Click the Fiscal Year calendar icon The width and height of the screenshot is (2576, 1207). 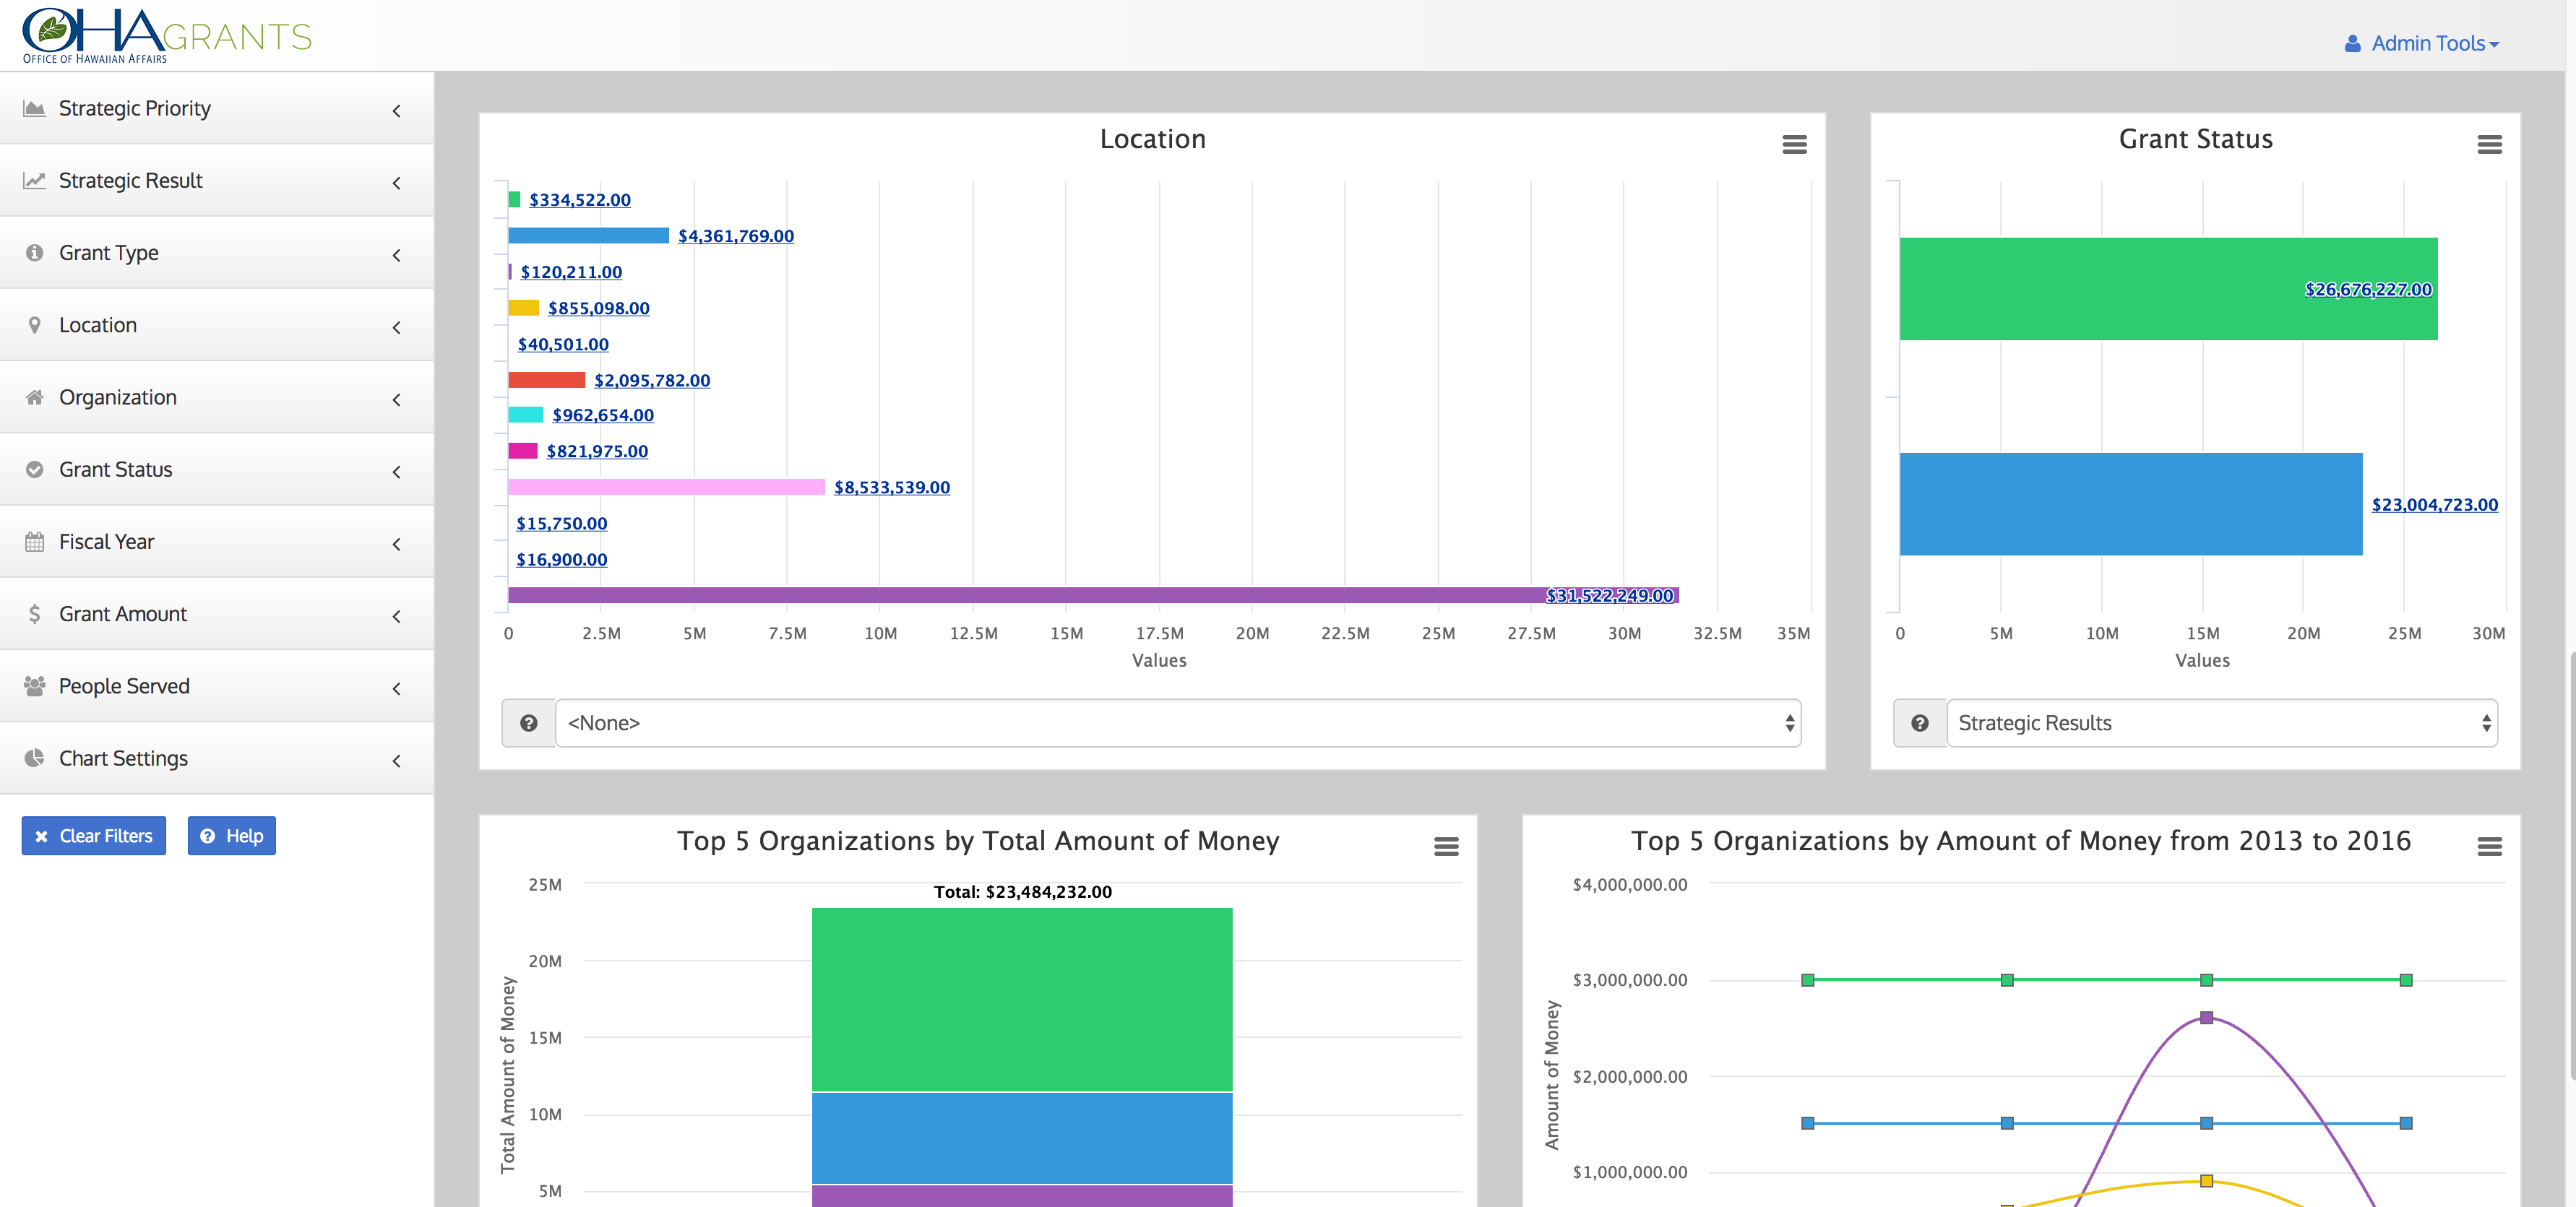click(35, 542)
